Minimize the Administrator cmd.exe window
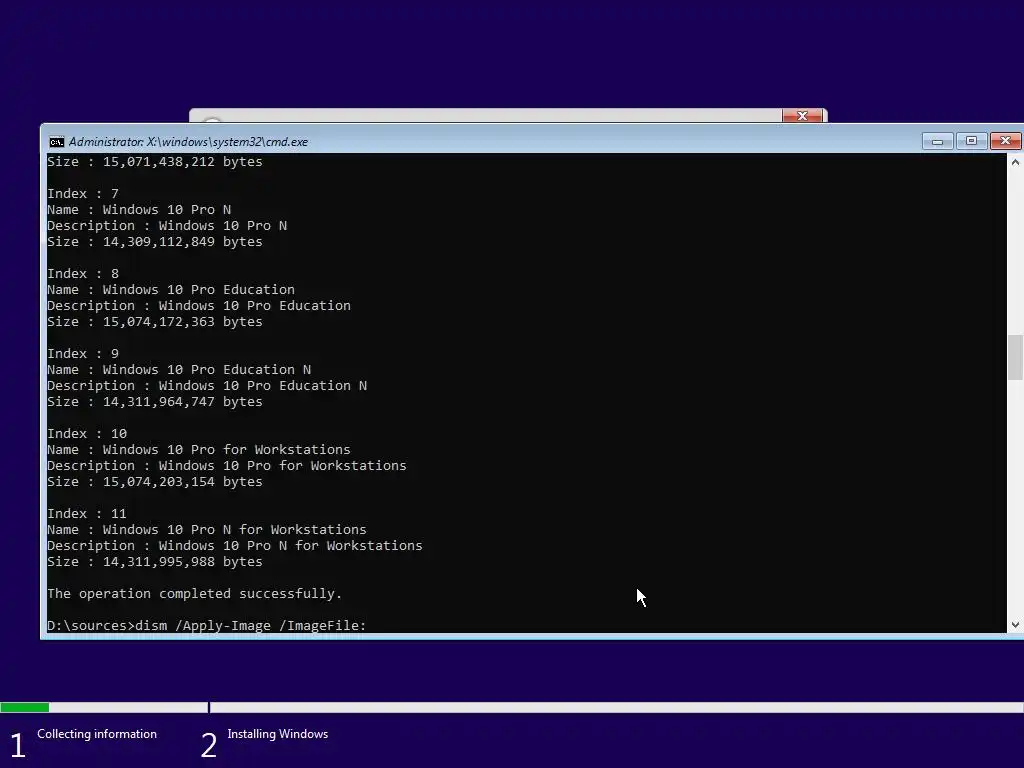Screen dimensions: 1024x768 (938, 141)
